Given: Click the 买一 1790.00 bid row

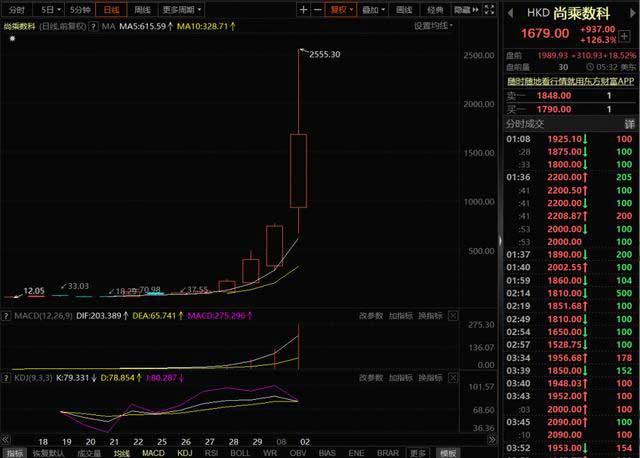Looking at the screenshot, I should 571,109.
